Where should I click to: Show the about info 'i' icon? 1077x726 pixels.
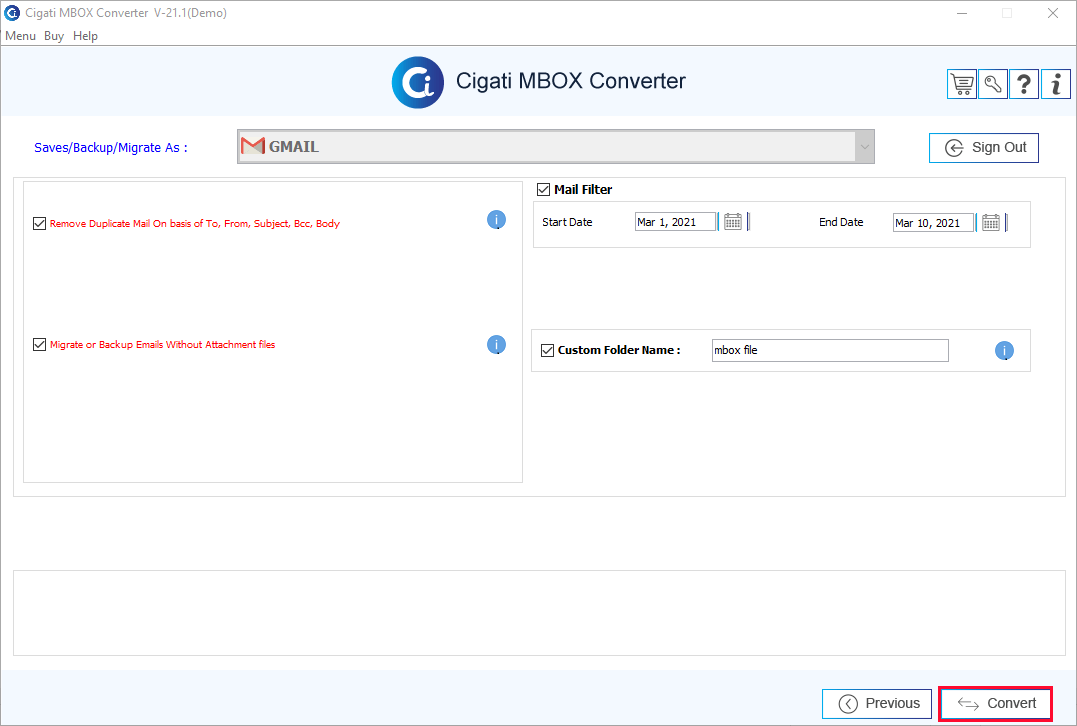(x=1056, y=84)
